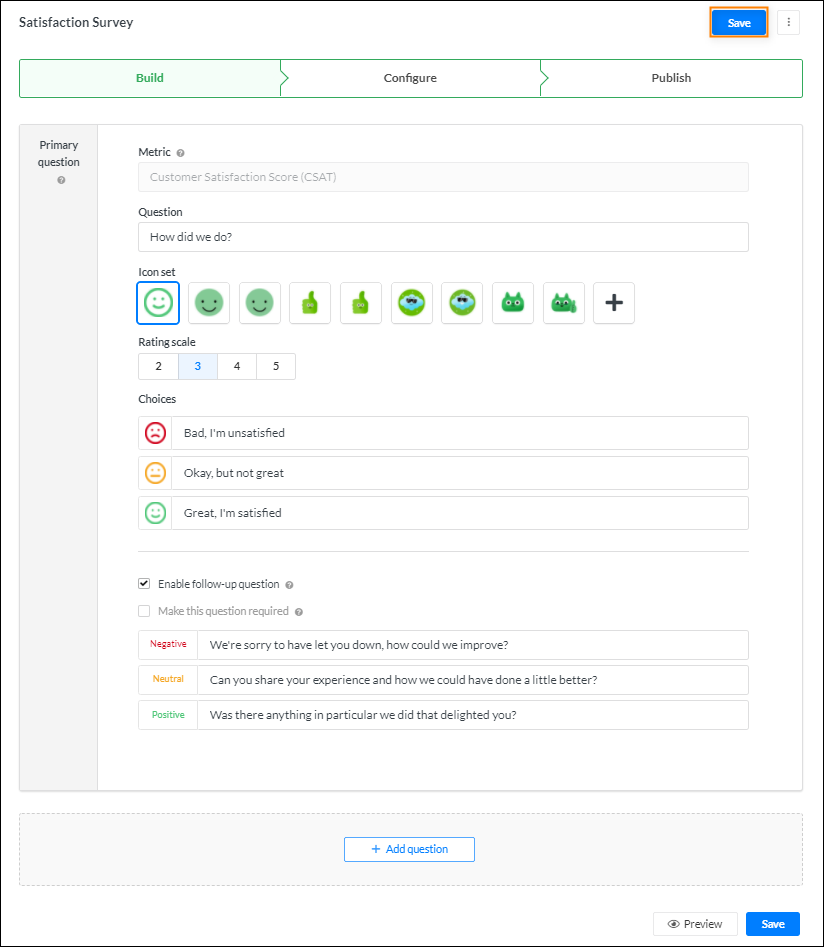
Task: Click Save next to the options menu
Action: [x=739, y=23]
